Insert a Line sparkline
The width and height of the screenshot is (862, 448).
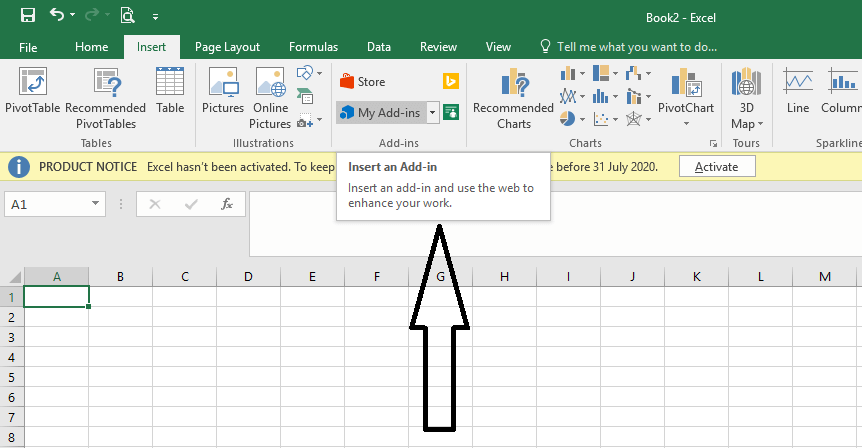click(798, 91)
